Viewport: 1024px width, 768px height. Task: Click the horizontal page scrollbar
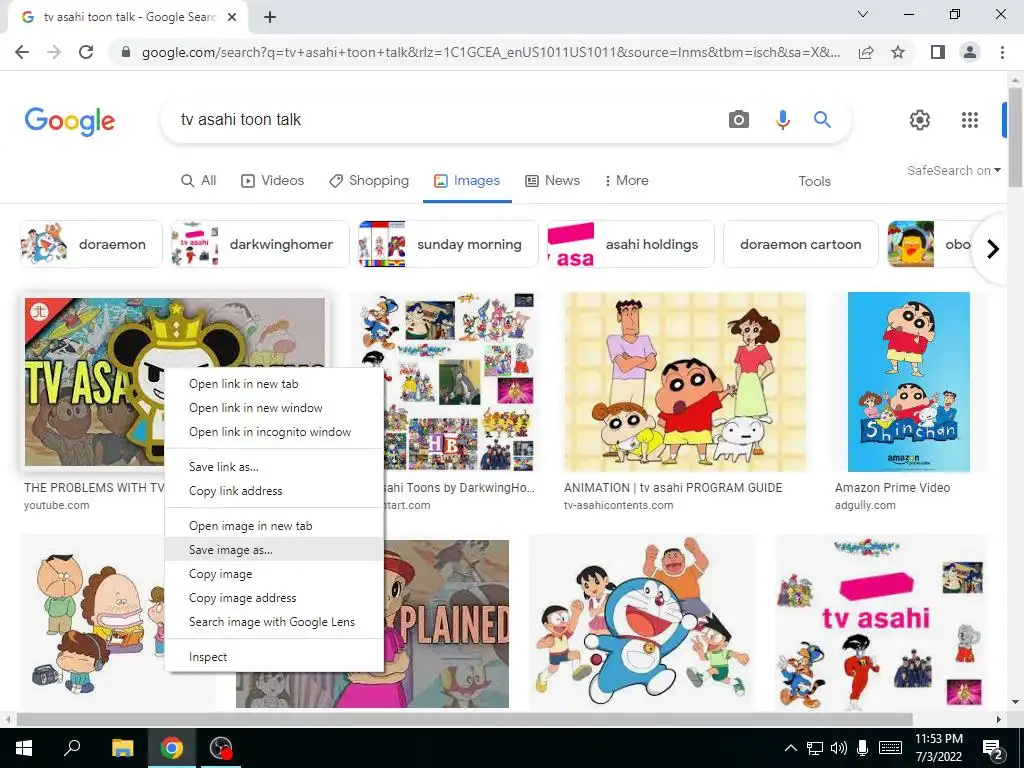[464, 719]
